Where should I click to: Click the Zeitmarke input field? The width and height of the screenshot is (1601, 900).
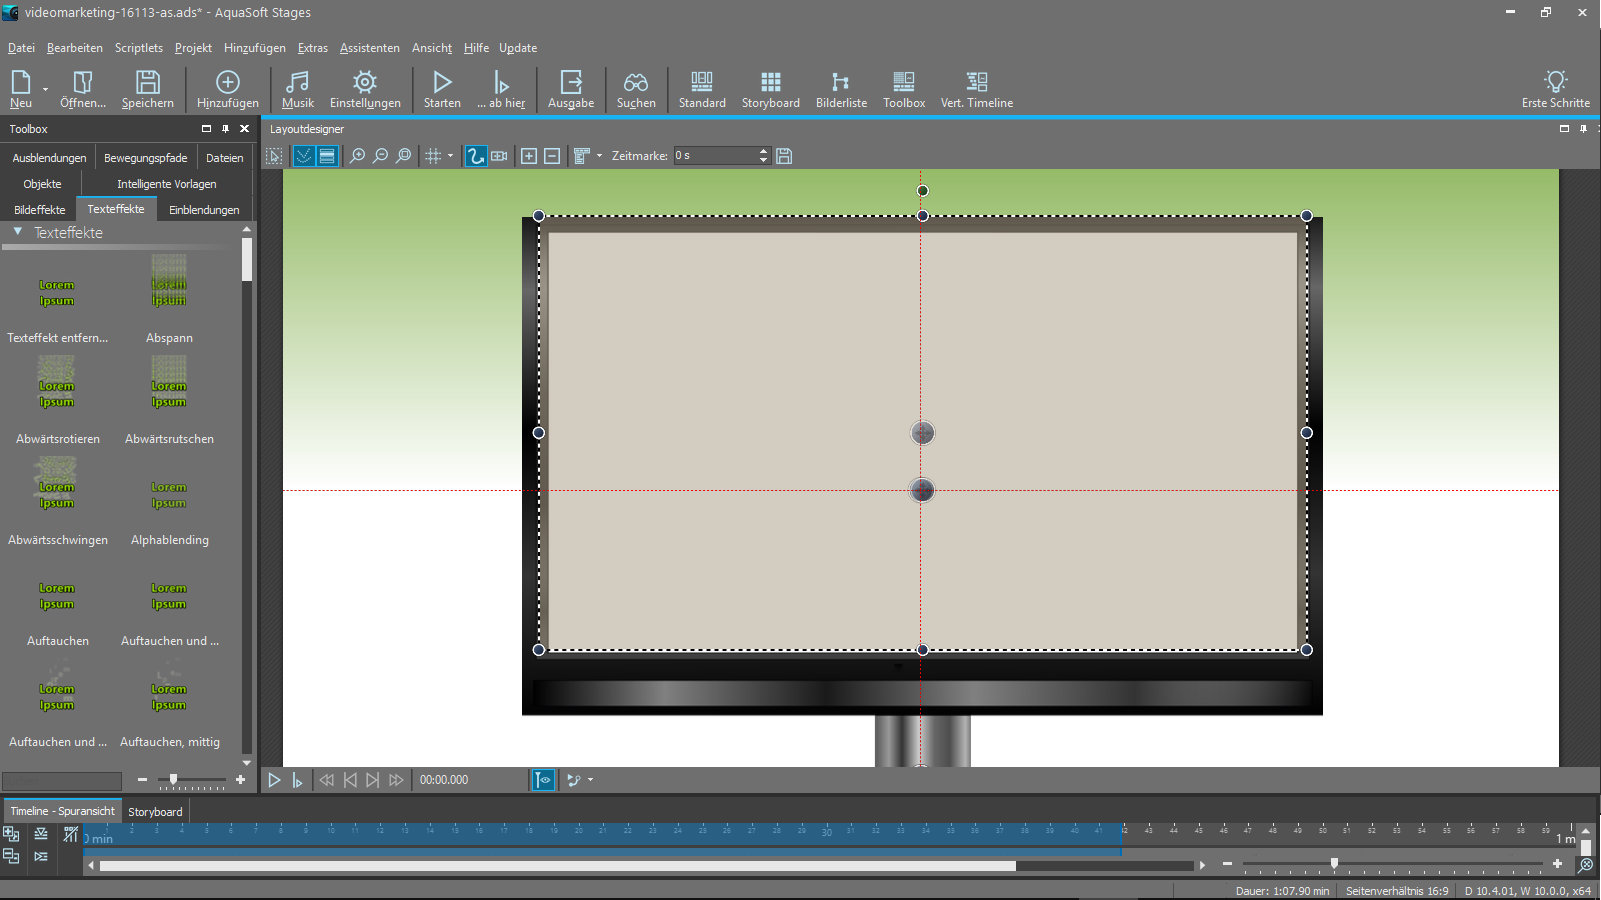coord(714,156)
